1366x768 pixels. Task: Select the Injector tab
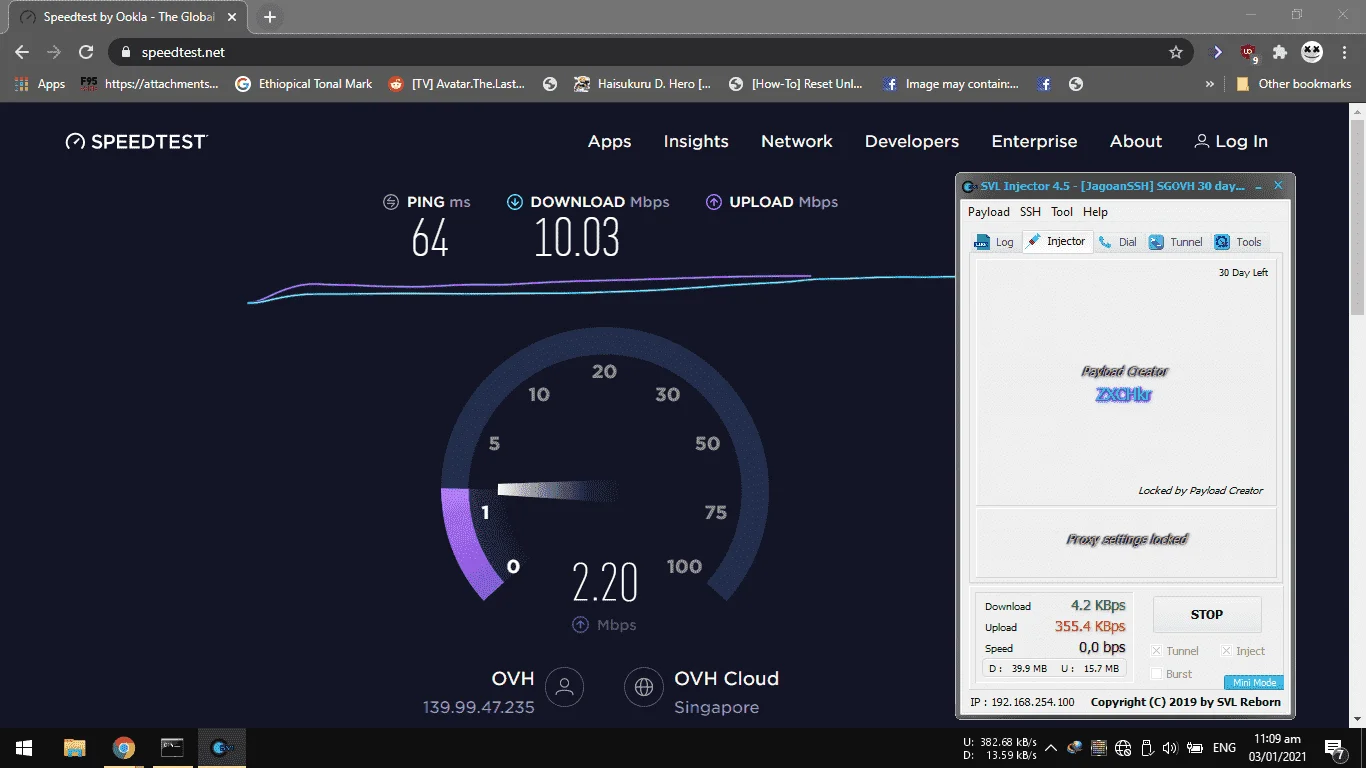tap(1057, 241)
